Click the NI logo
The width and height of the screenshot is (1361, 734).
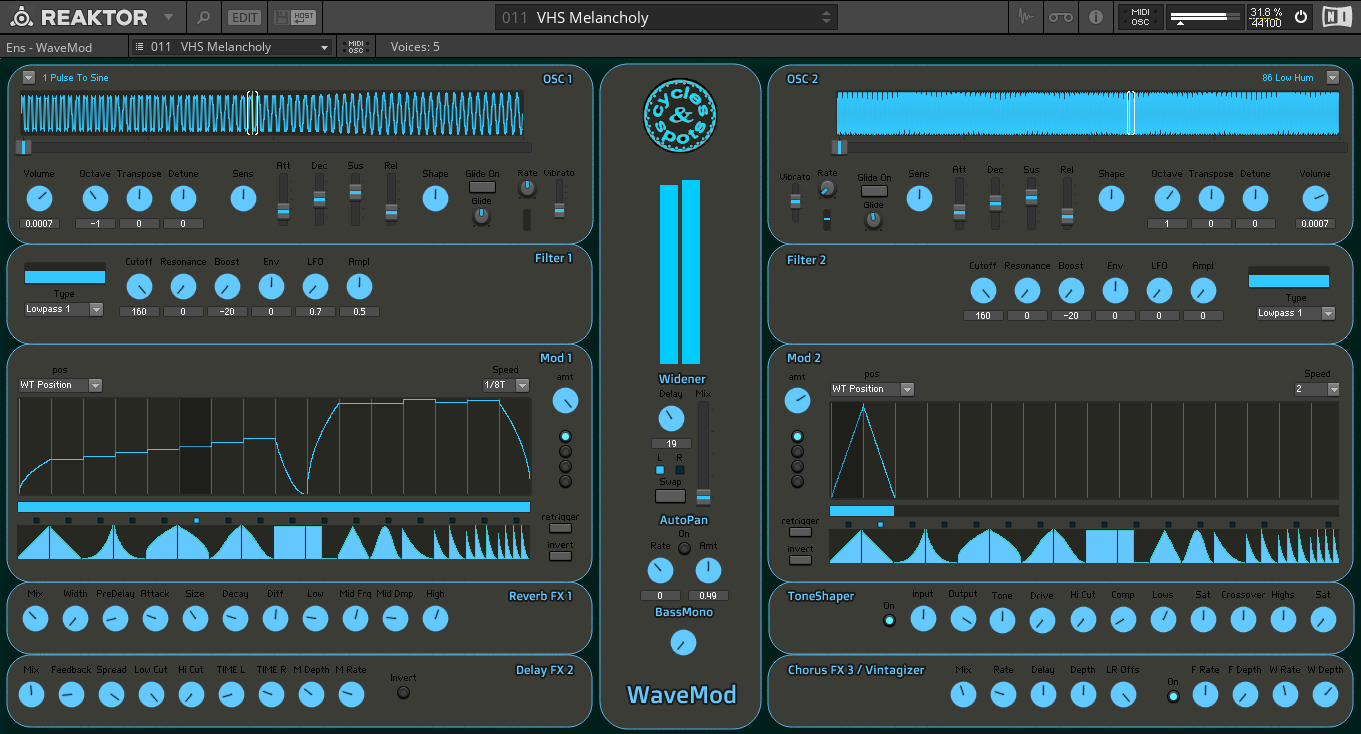click(x=1335, y=17)
